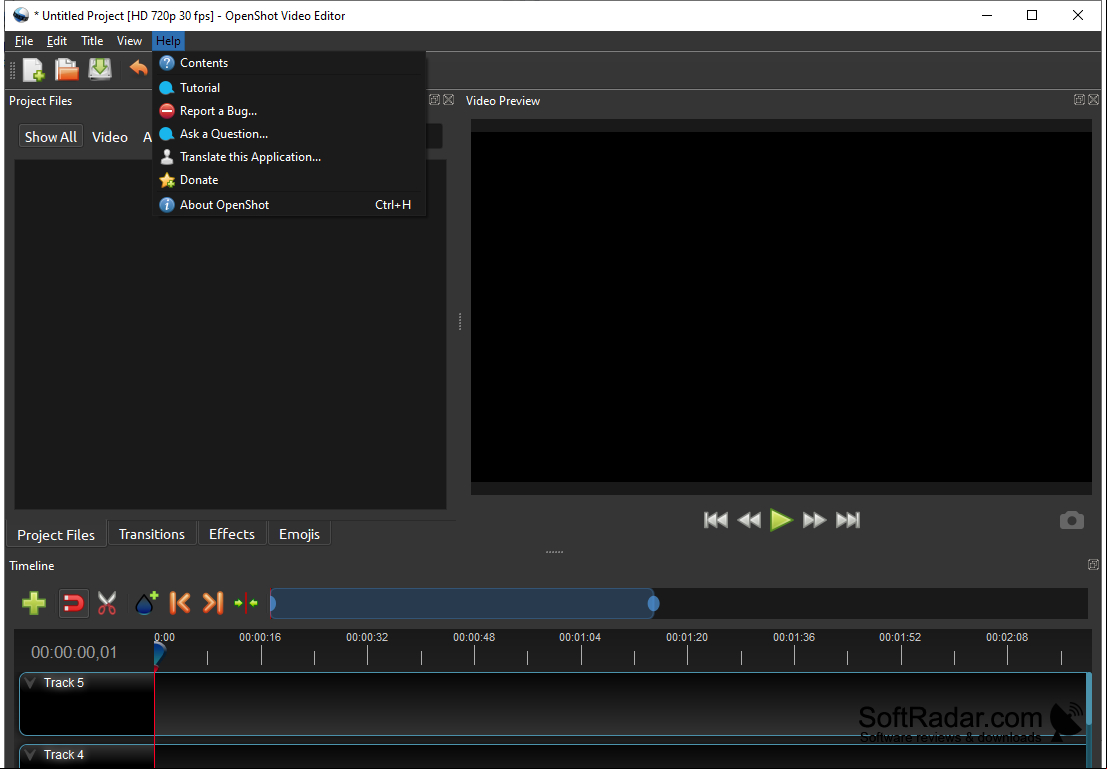This screenshot has height=769, width=1107.
Task: Activate the razor scissors tool
Action: (107, 604)
